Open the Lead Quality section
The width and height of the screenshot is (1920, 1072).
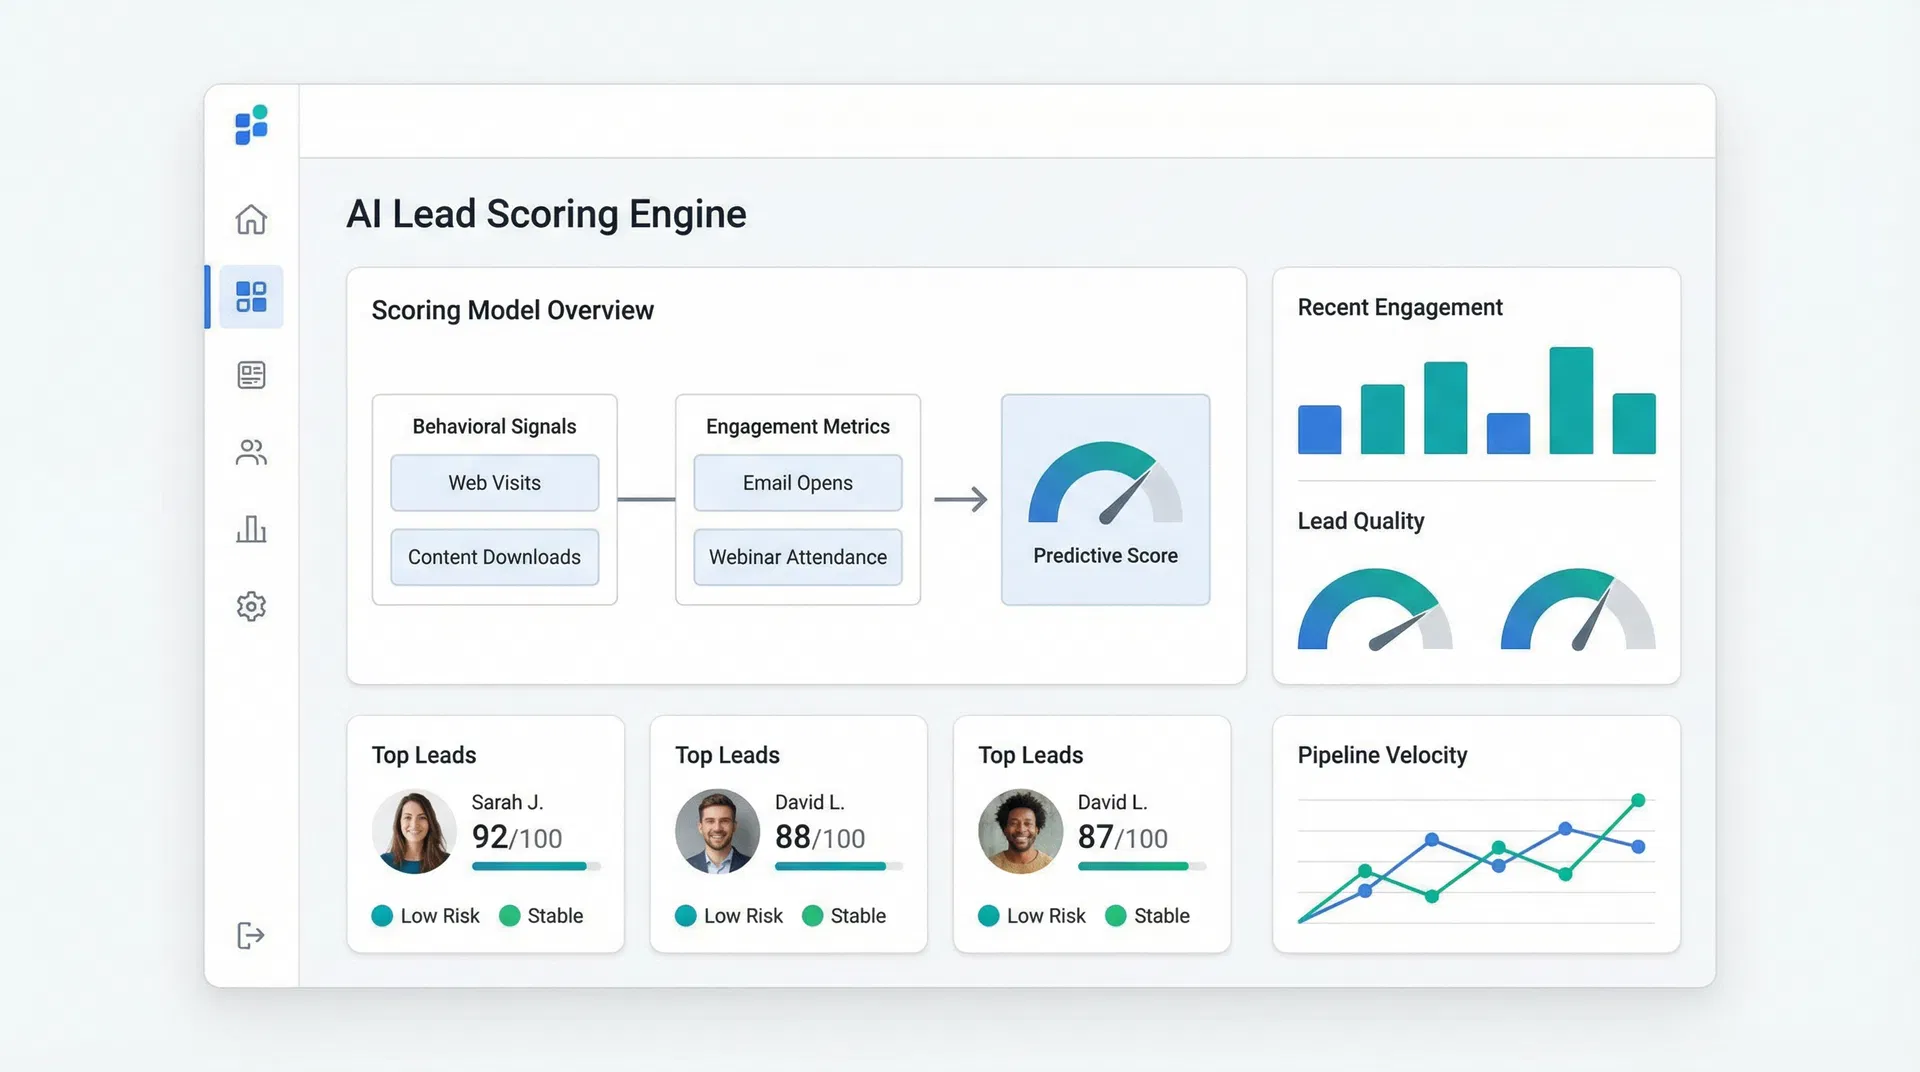point(1361,520)
